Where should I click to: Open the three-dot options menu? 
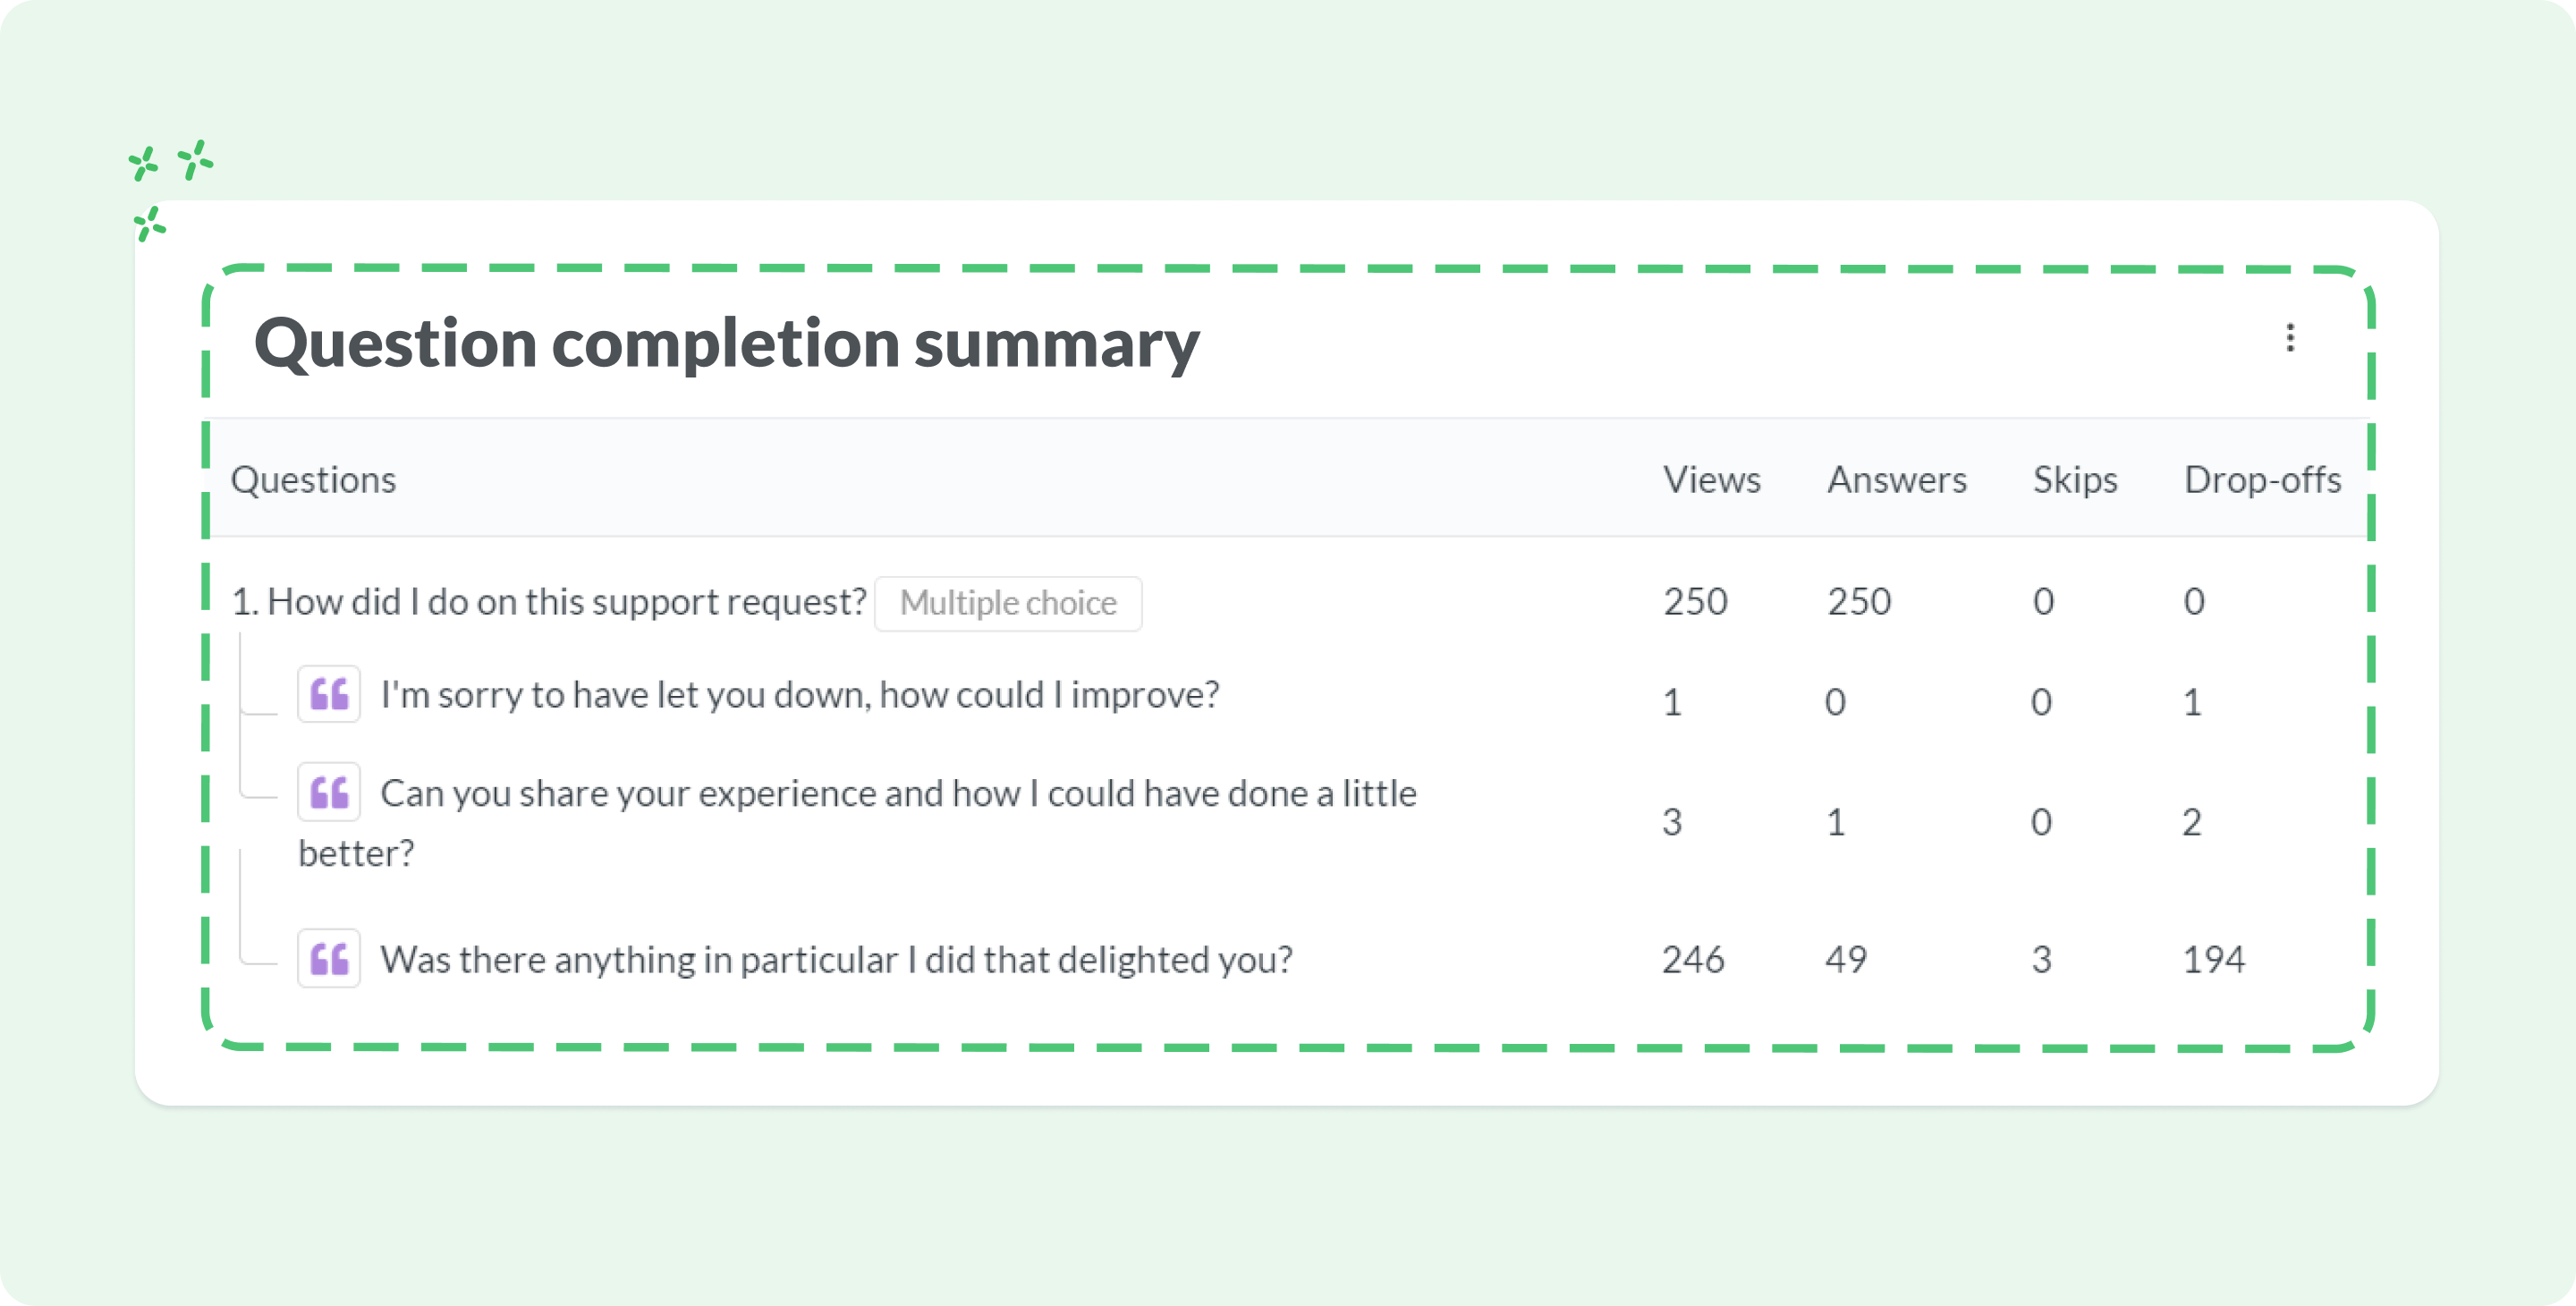tap(2289, 338)
